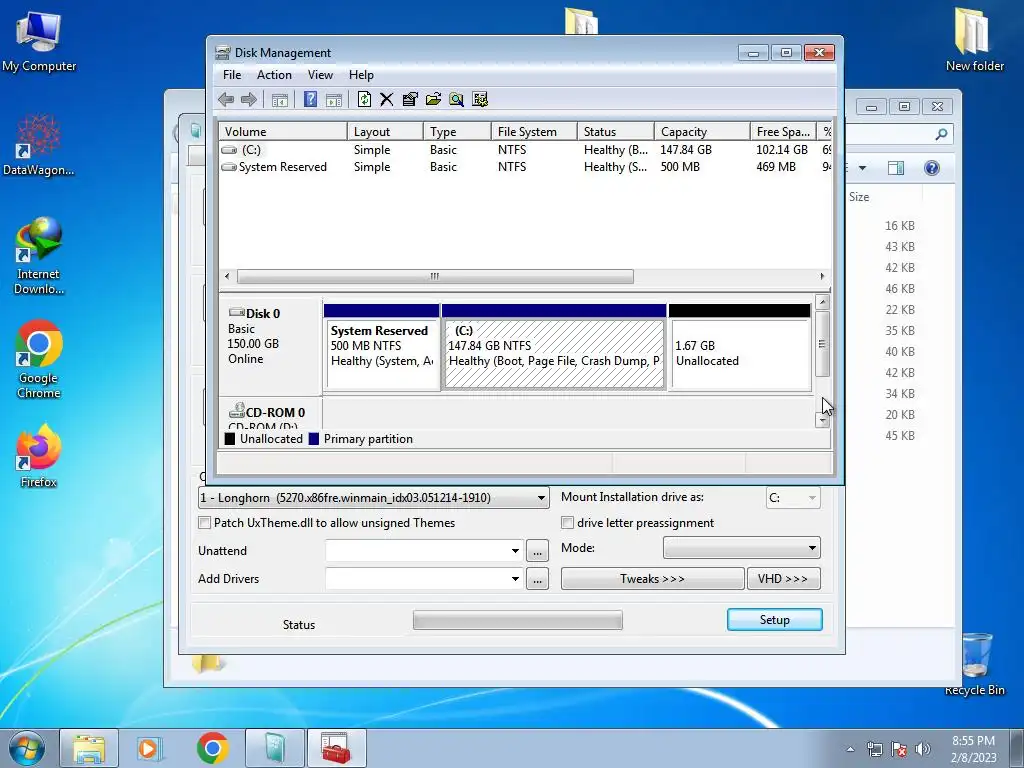Click the volume speaker tray icon

[x=922, y=749]
